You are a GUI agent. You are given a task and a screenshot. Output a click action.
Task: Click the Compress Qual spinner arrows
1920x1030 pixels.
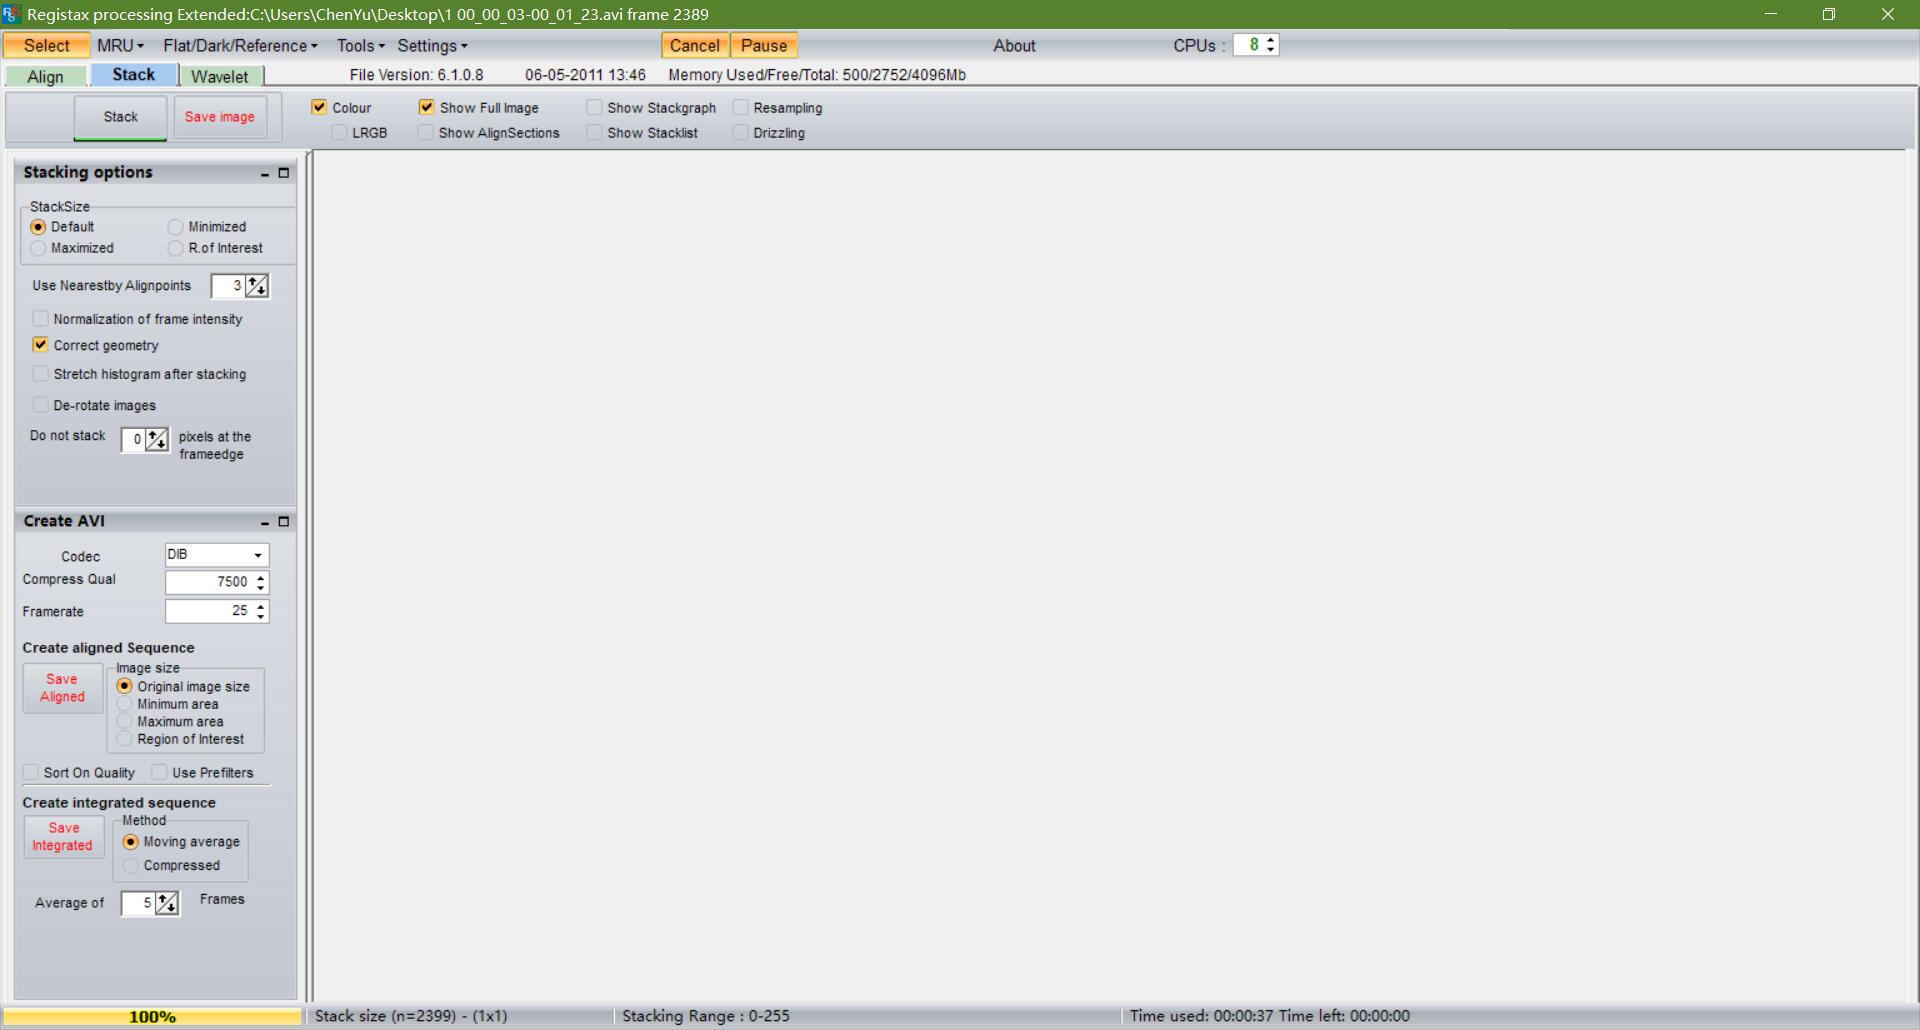click(x=261, y=582)
